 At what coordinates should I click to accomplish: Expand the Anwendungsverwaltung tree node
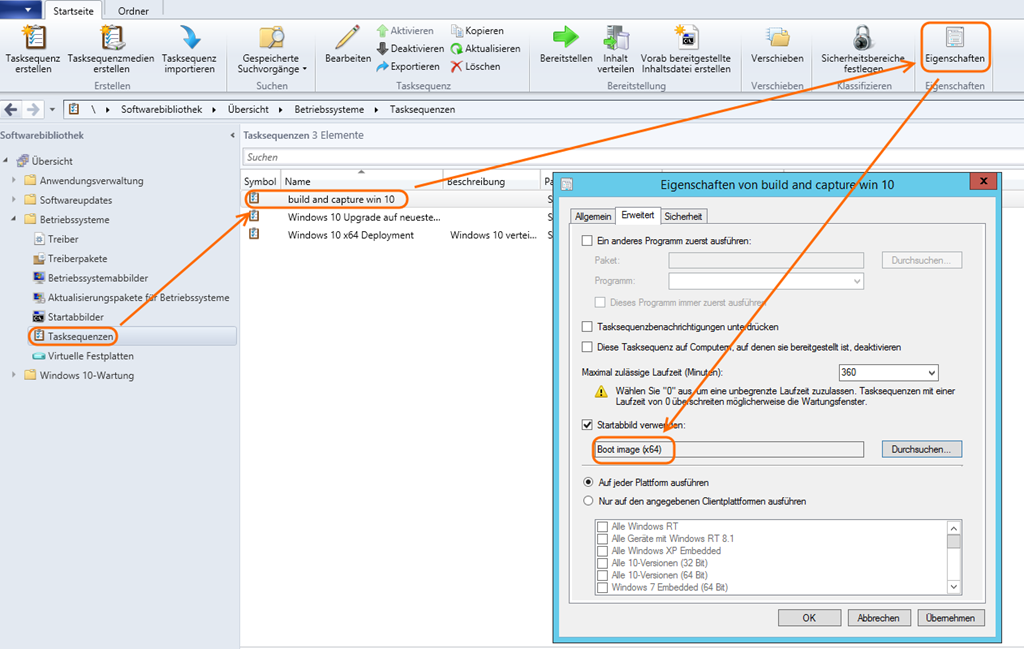(14, 181)
